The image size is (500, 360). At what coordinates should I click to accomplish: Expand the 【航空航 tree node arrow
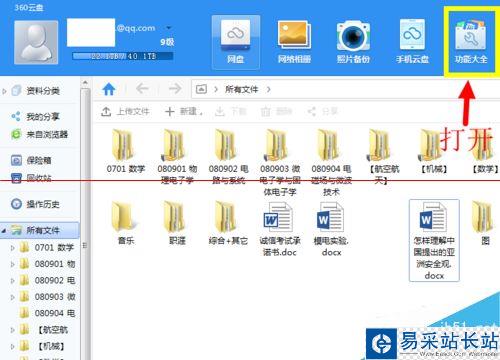click(x=13, y=330)
